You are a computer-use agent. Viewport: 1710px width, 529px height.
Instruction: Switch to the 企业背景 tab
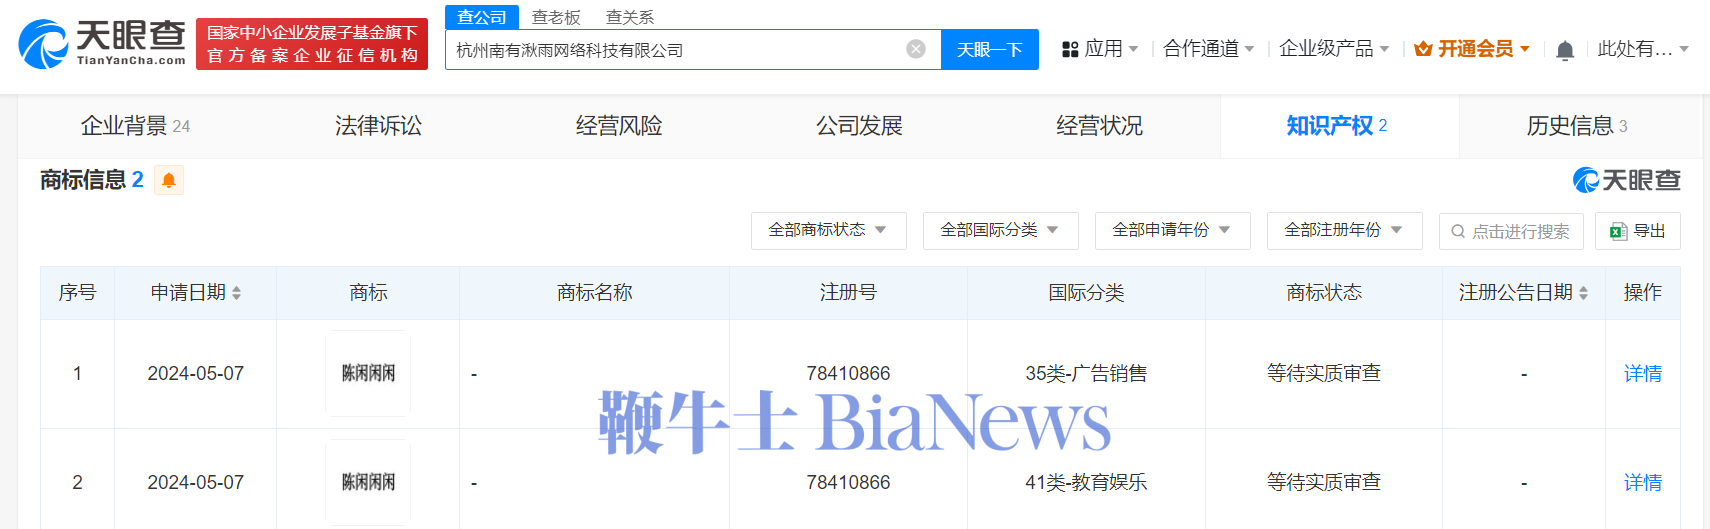[135, 126]
